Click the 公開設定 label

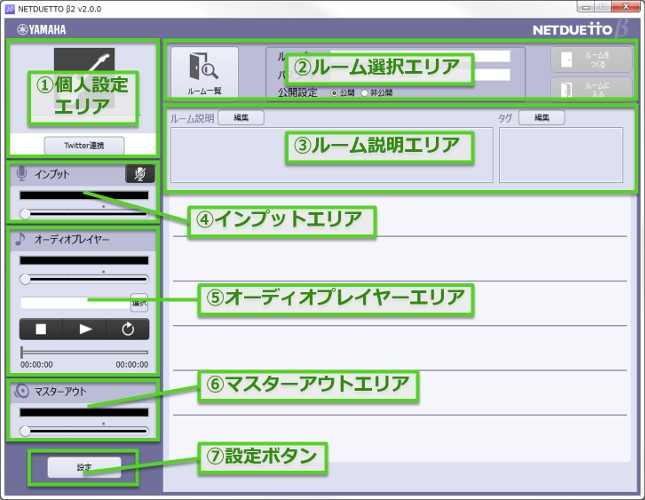tap(297, 93)
